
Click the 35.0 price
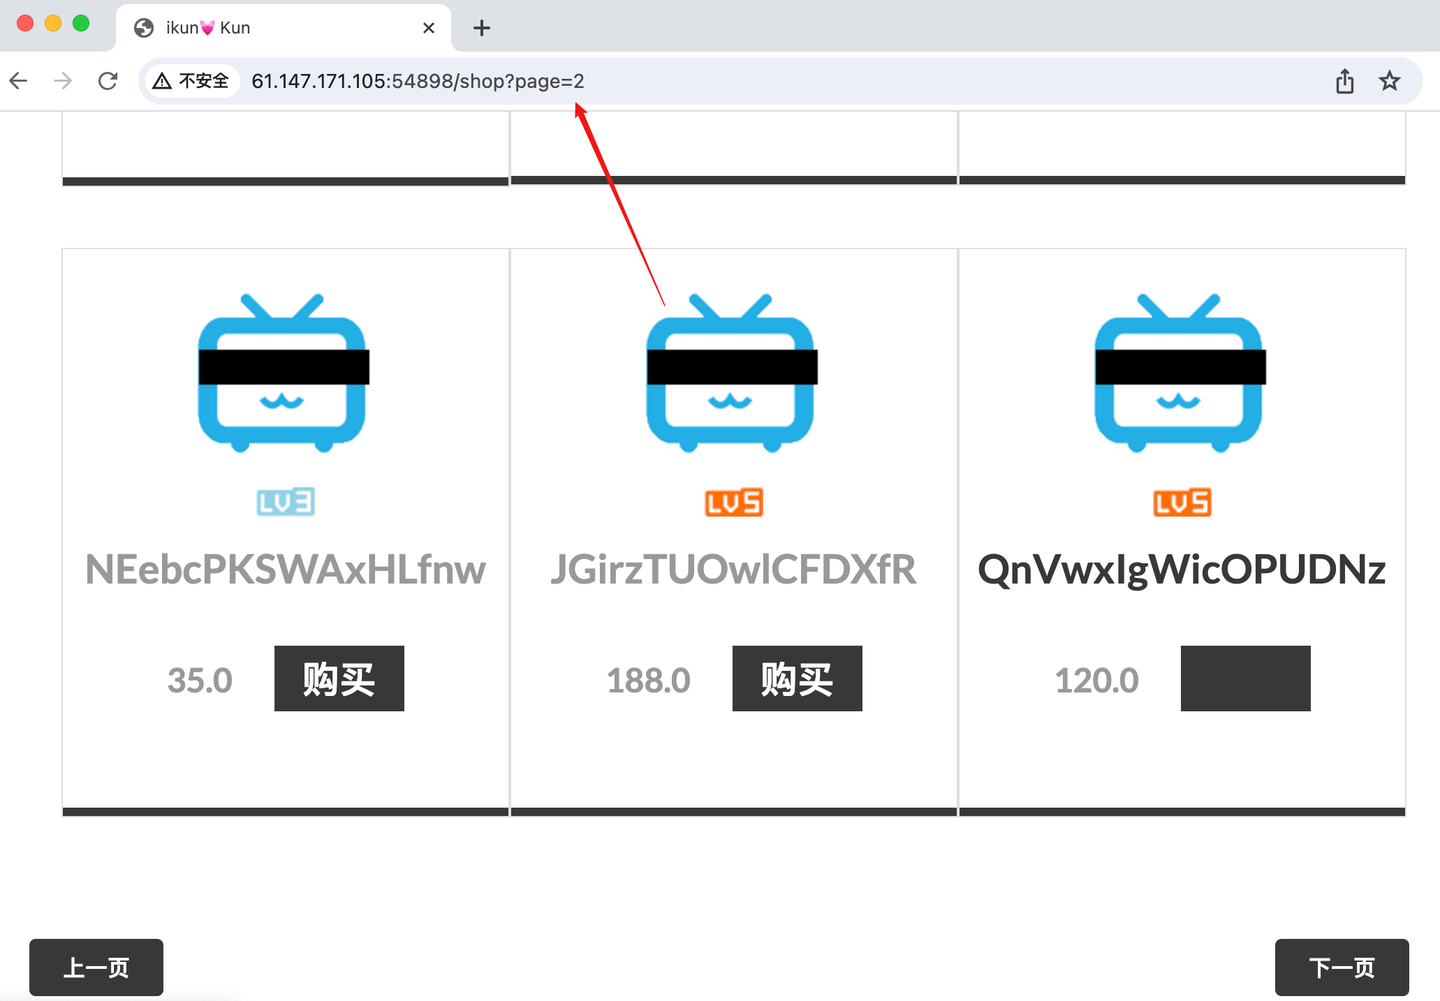click(200, 681)
